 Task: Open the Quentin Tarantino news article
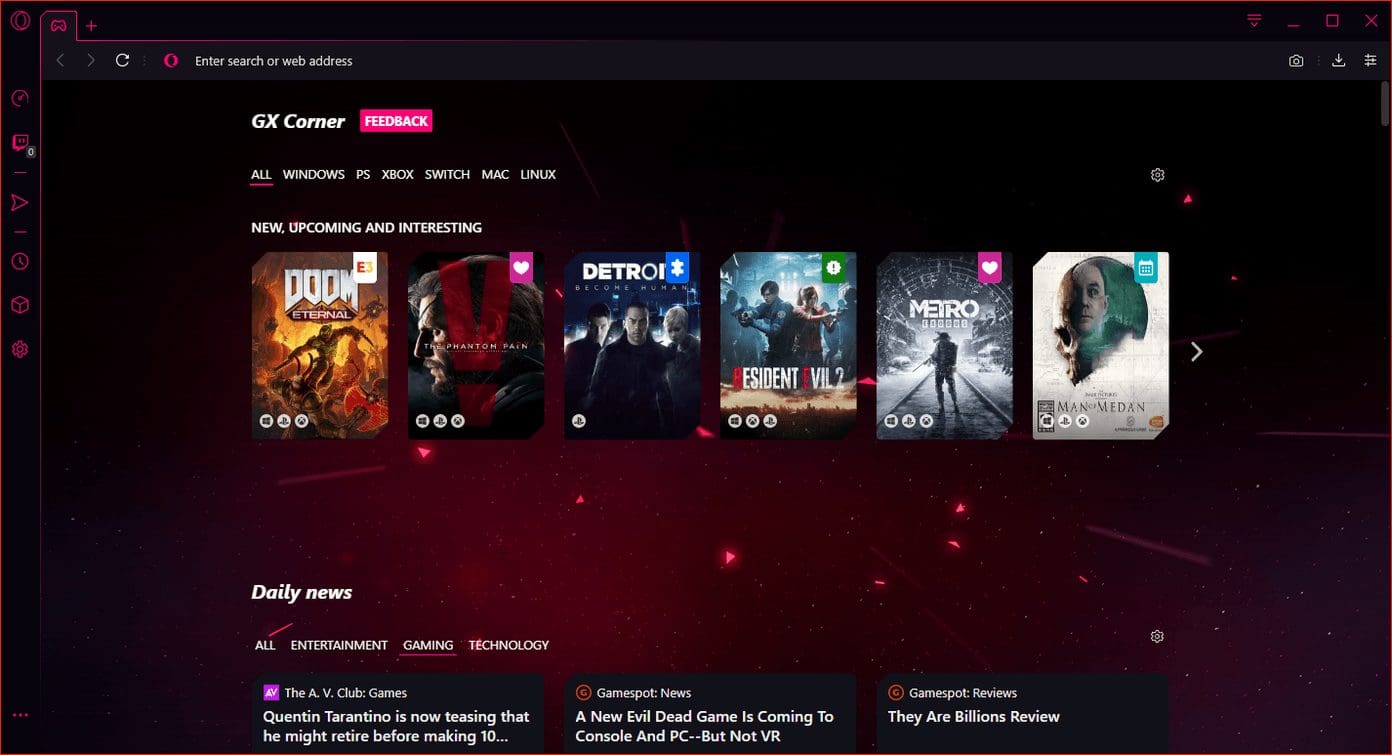(396, 726)
